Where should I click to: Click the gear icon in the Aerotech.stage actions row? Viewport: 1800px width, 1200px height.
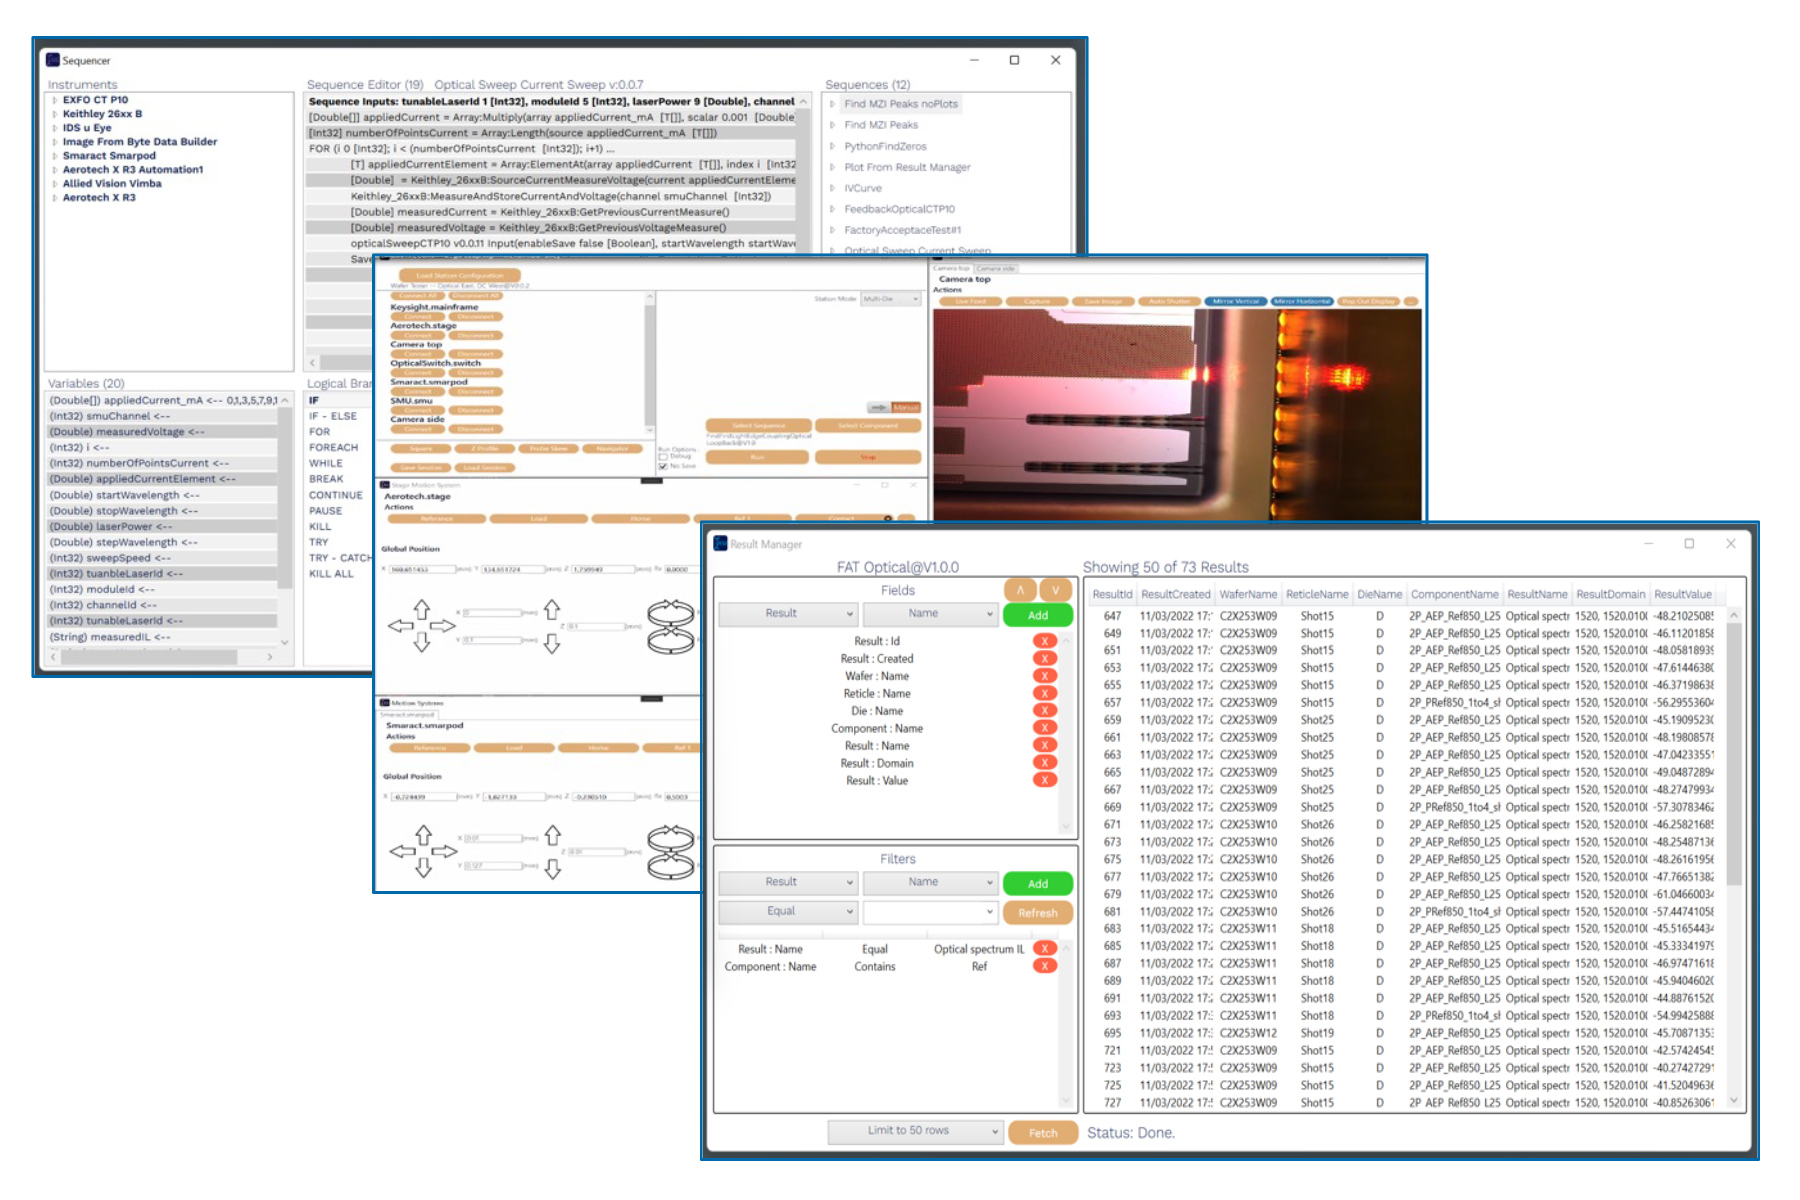pyautogui.click(x=887, y=518)
